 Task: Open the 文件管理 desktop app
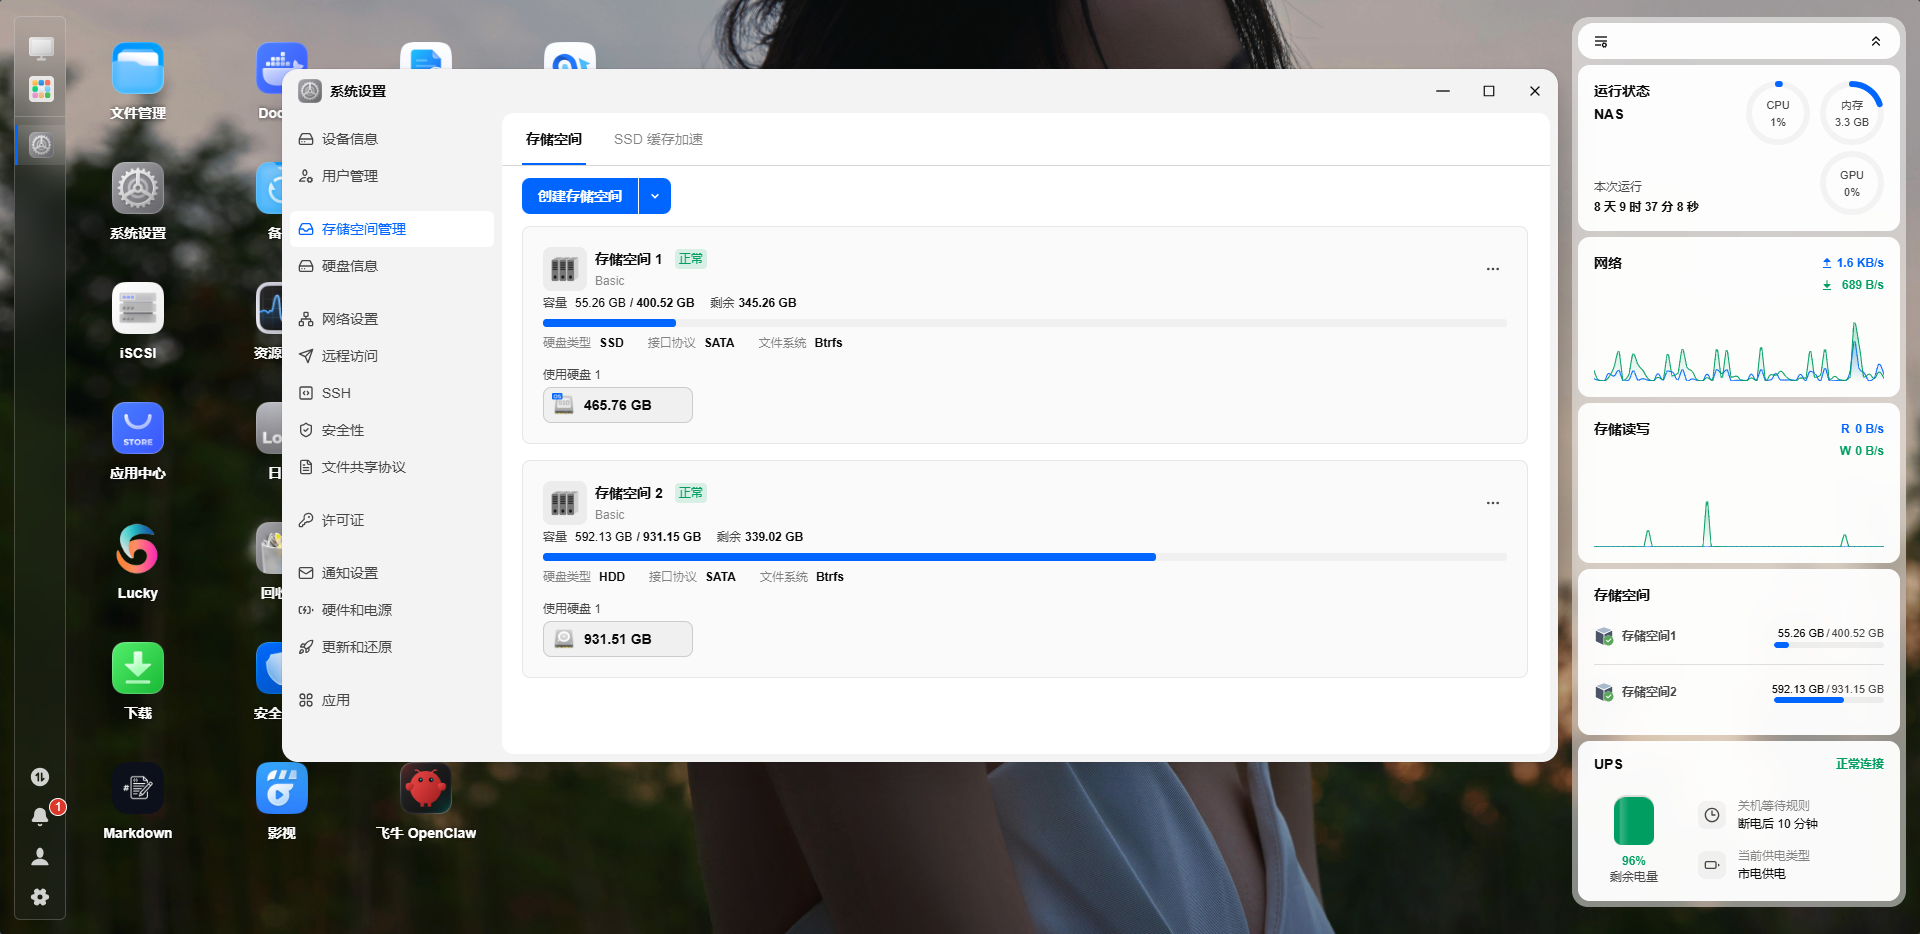pos(138,68)
